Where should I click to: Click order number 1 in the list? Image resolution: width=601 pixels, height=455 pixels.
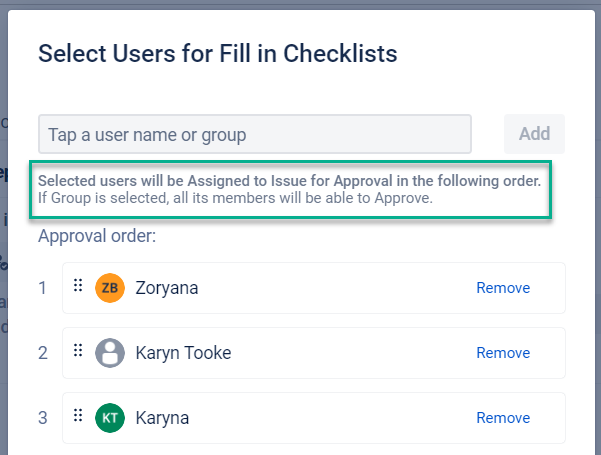point(43,288)
